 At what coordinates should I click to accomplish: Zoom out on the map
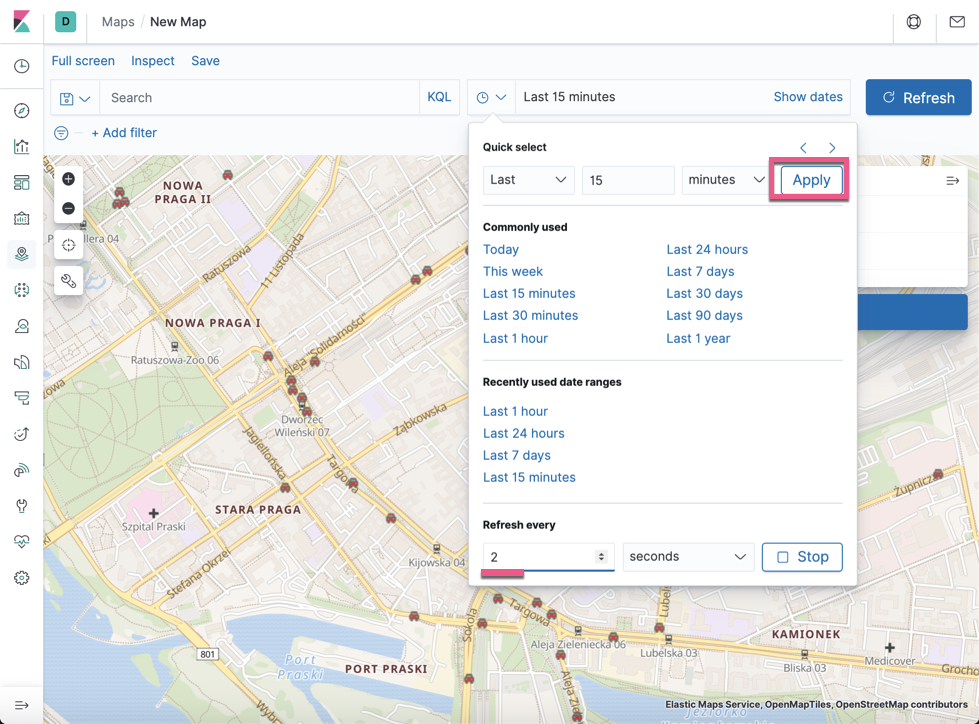tap(69, 208)
